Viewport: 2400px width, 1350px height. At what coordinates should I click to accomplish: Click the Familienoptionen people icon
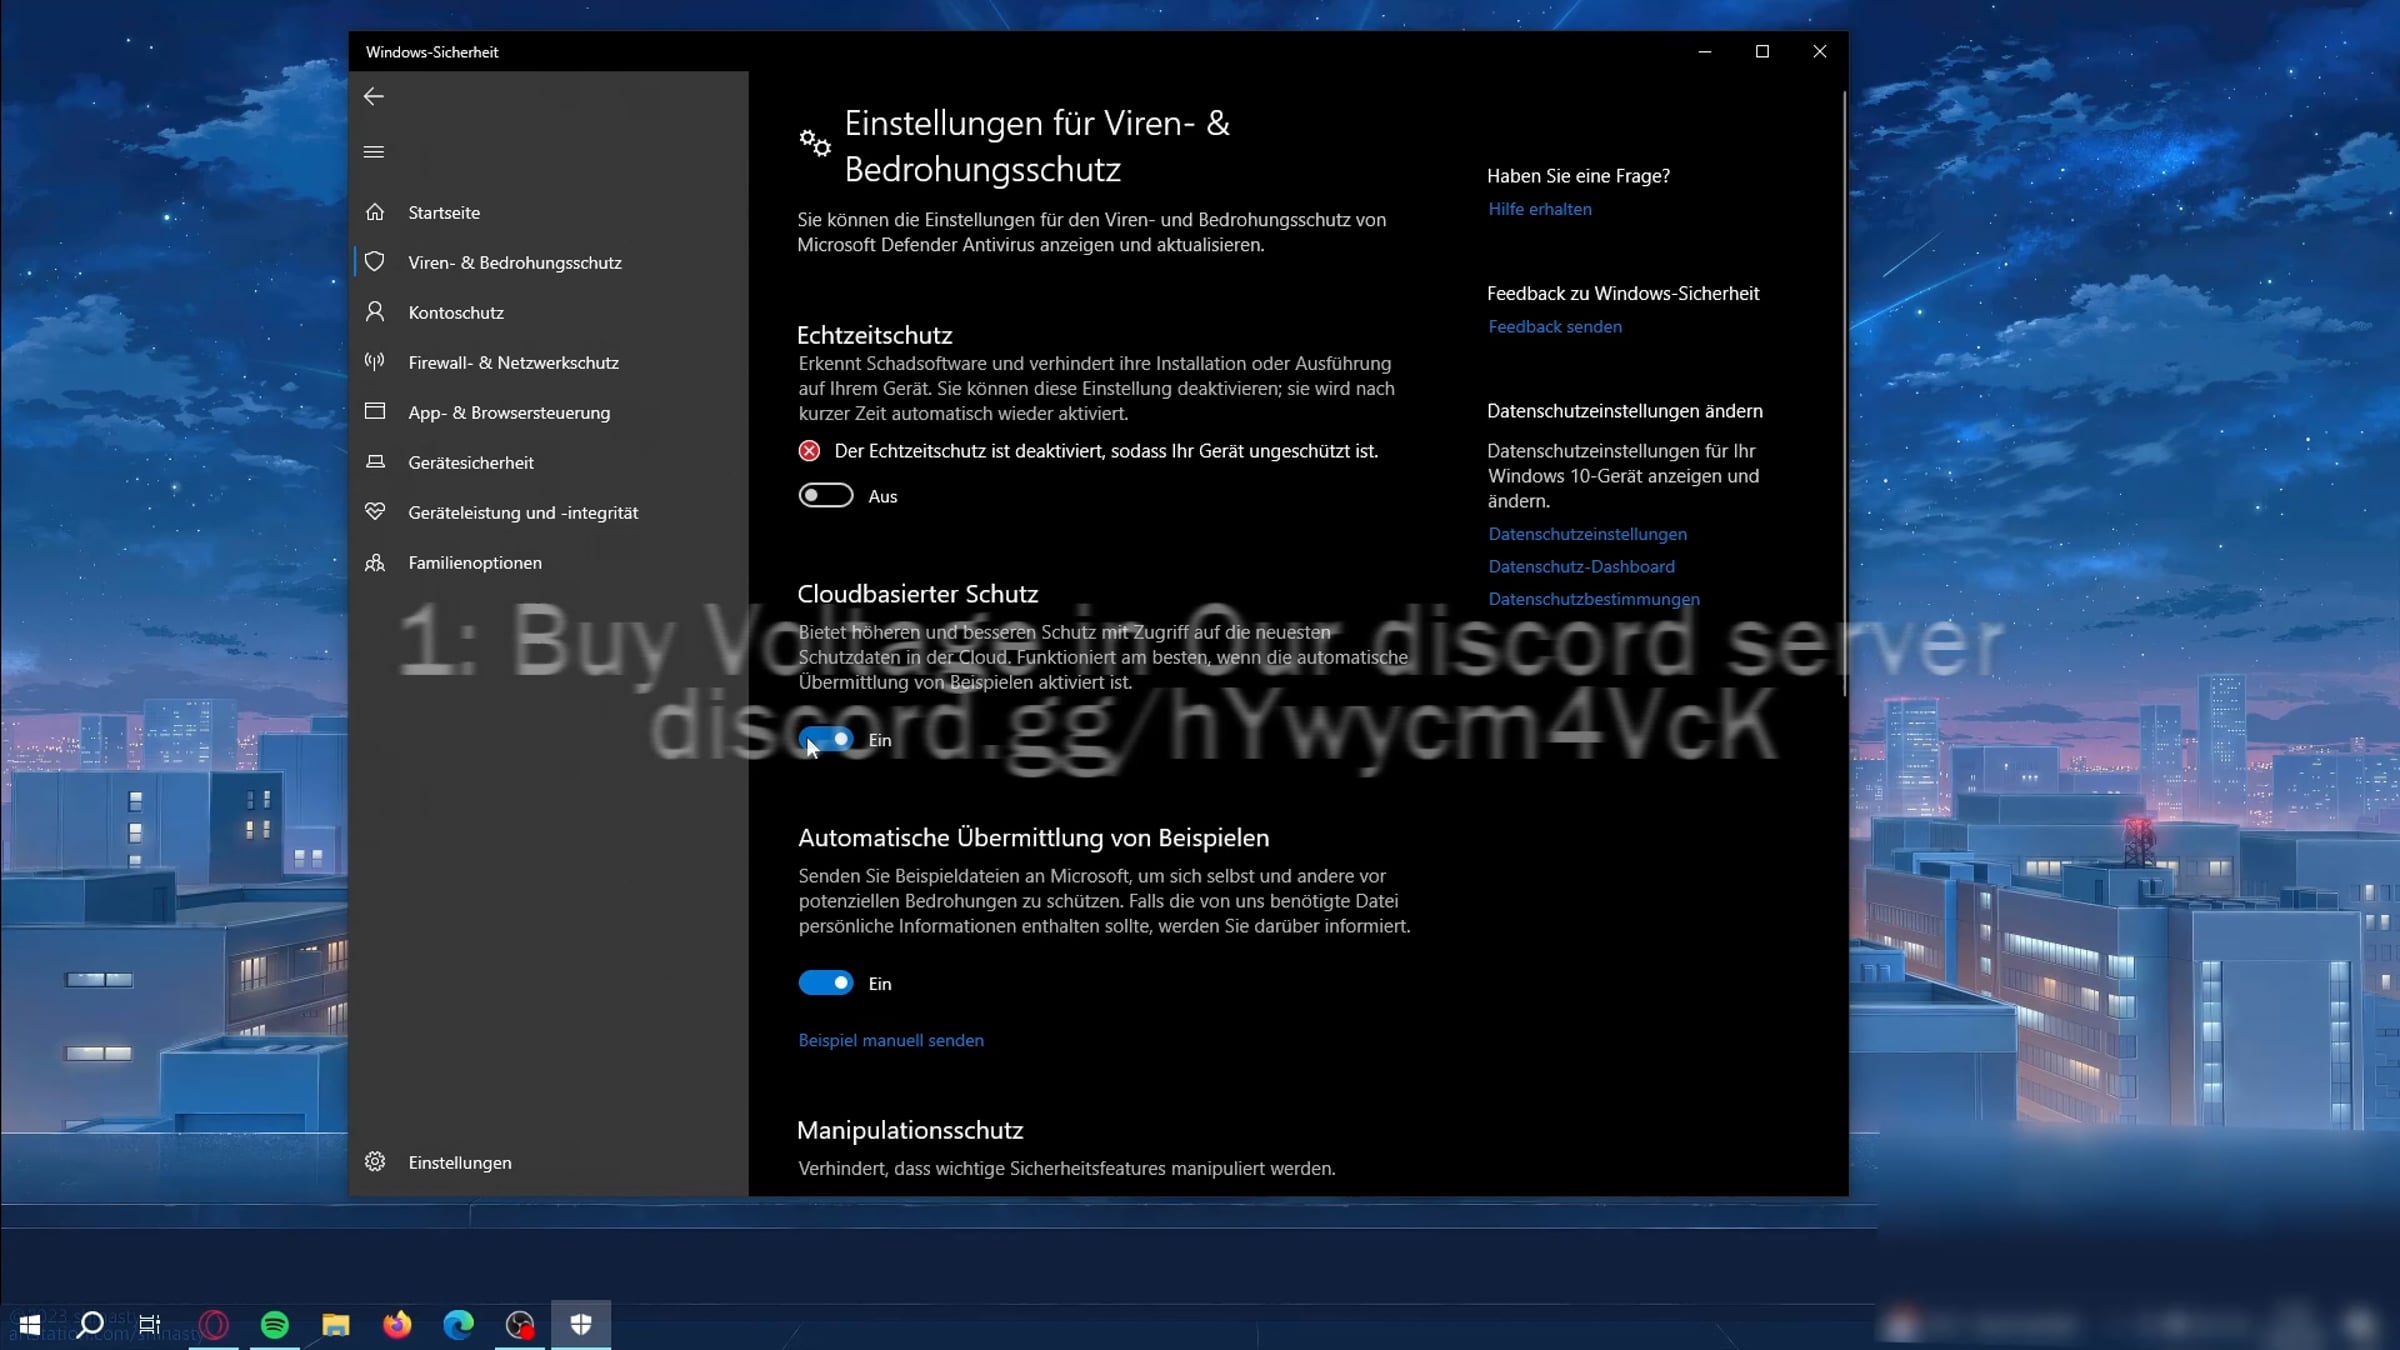click(375, 562)
